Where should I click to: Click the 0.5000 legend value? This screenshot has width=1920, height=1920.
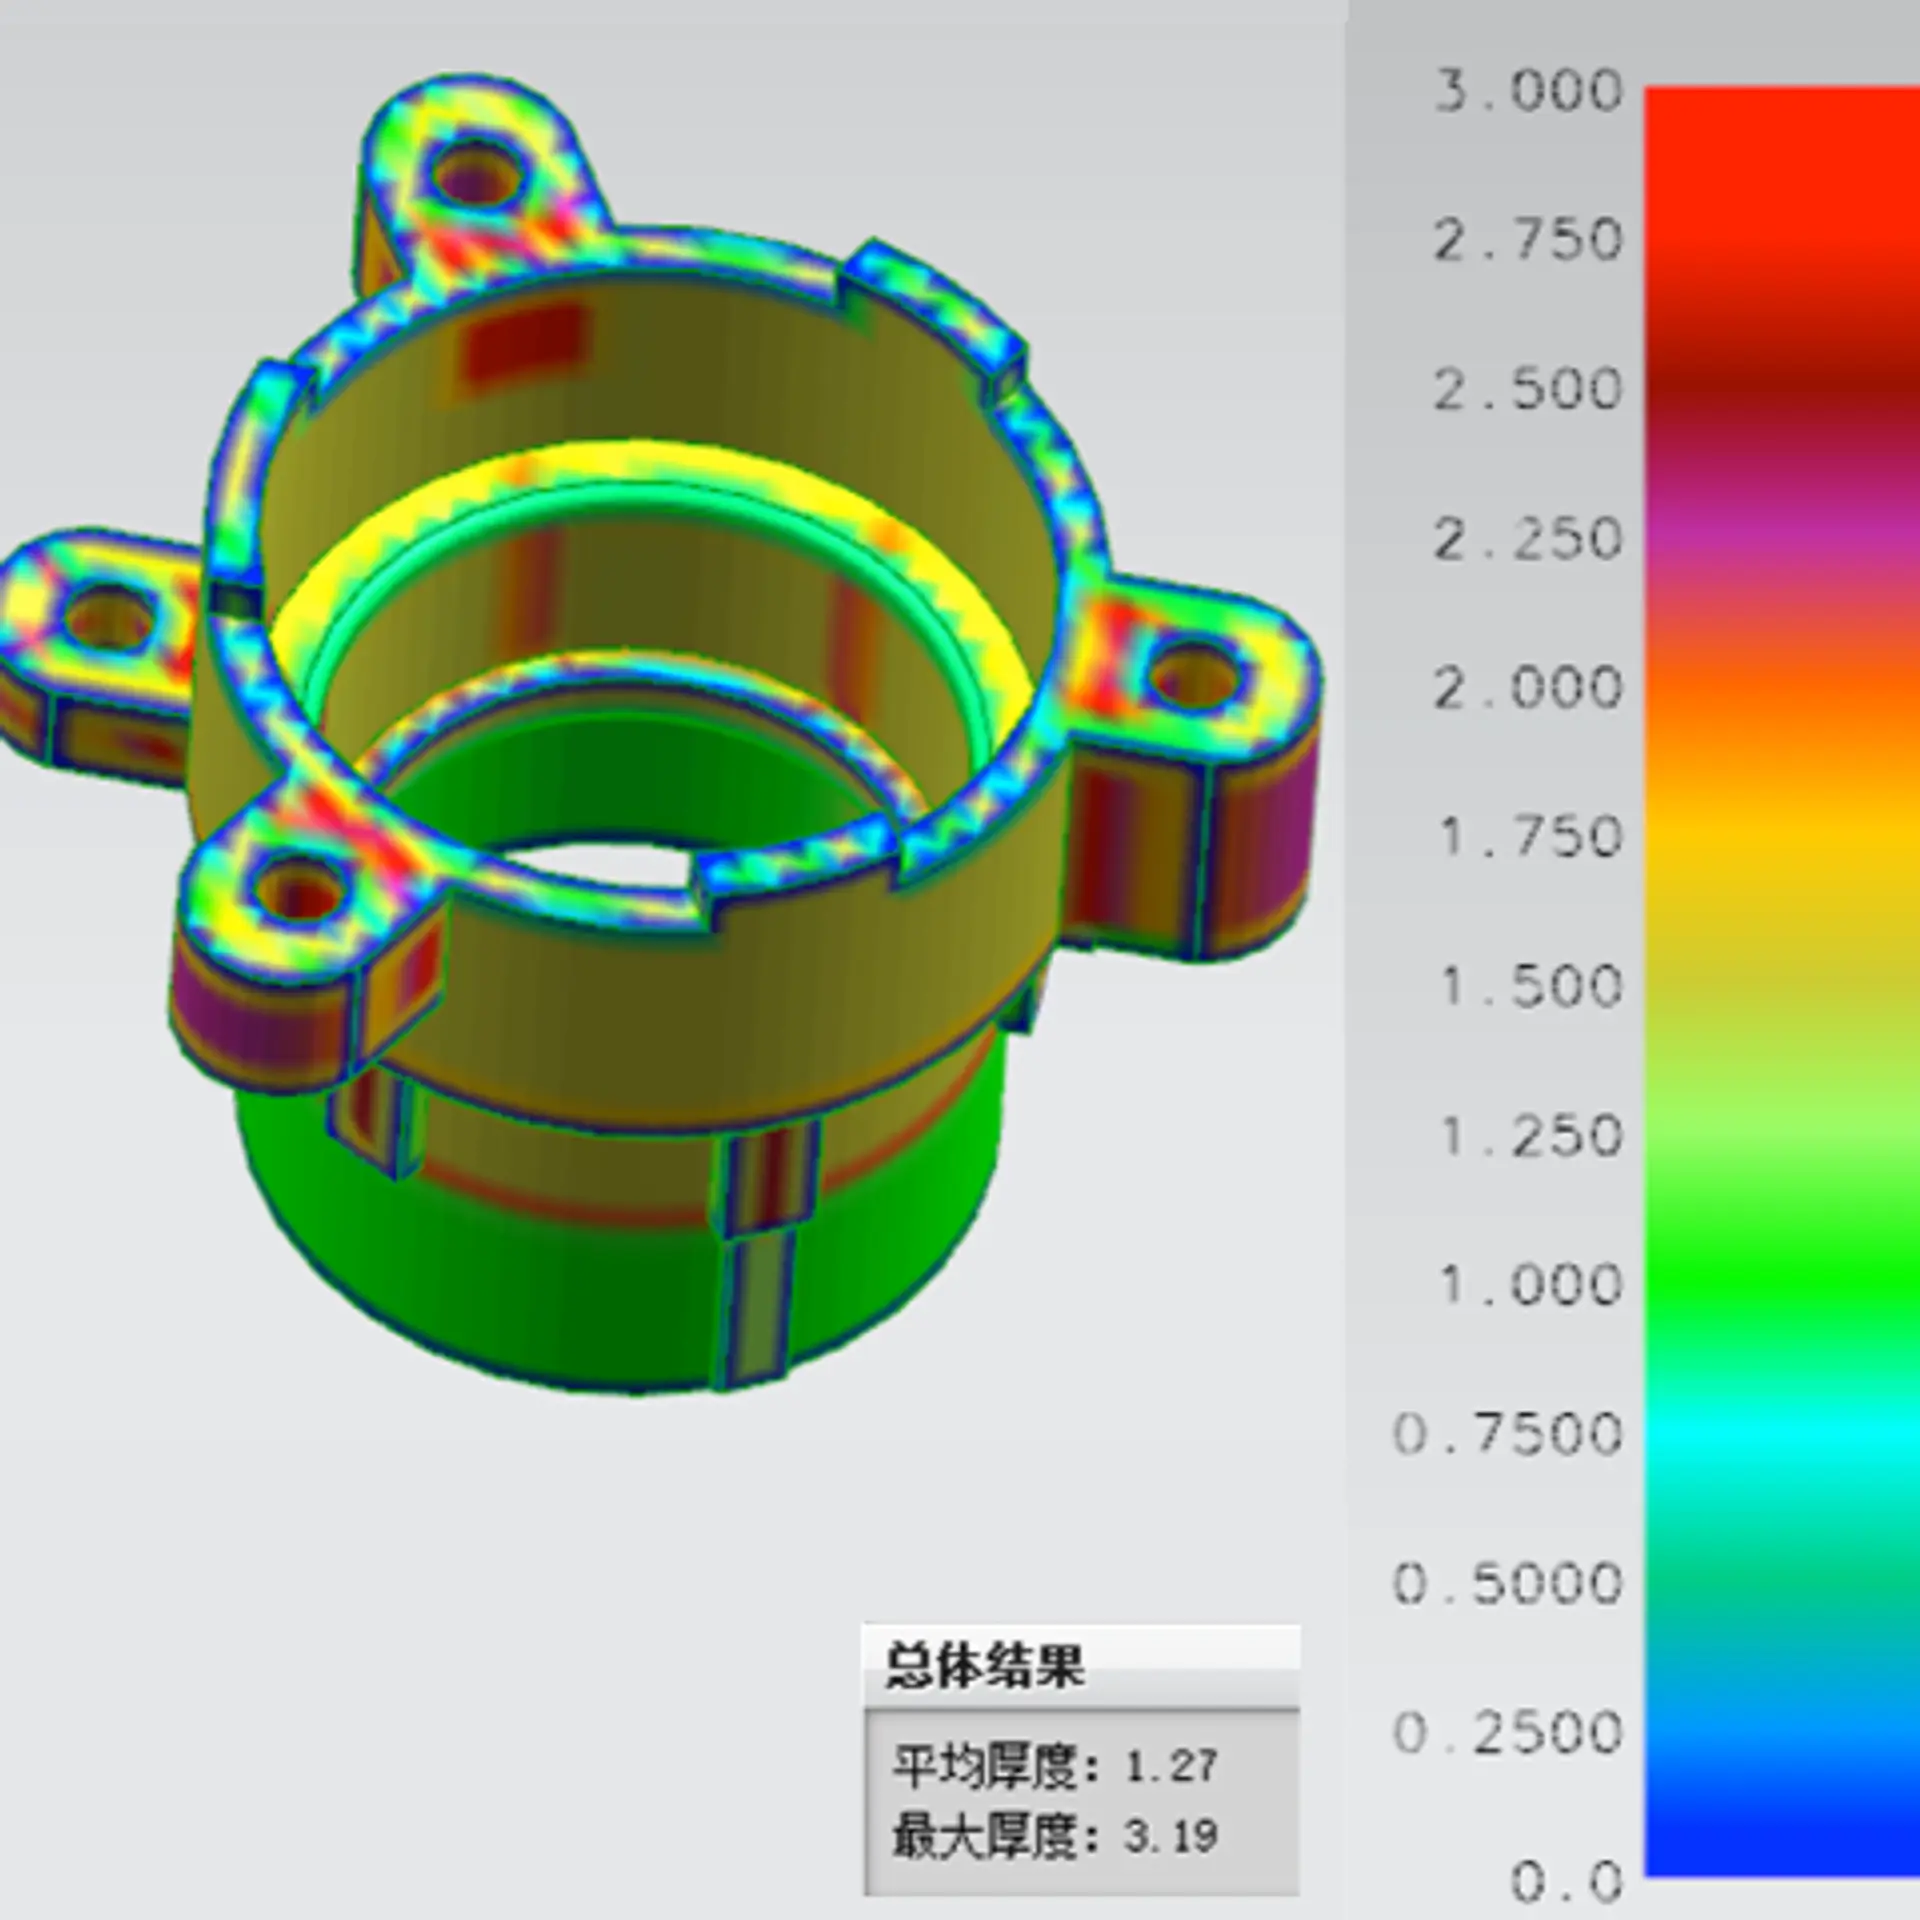[x=1508, y=1584]
